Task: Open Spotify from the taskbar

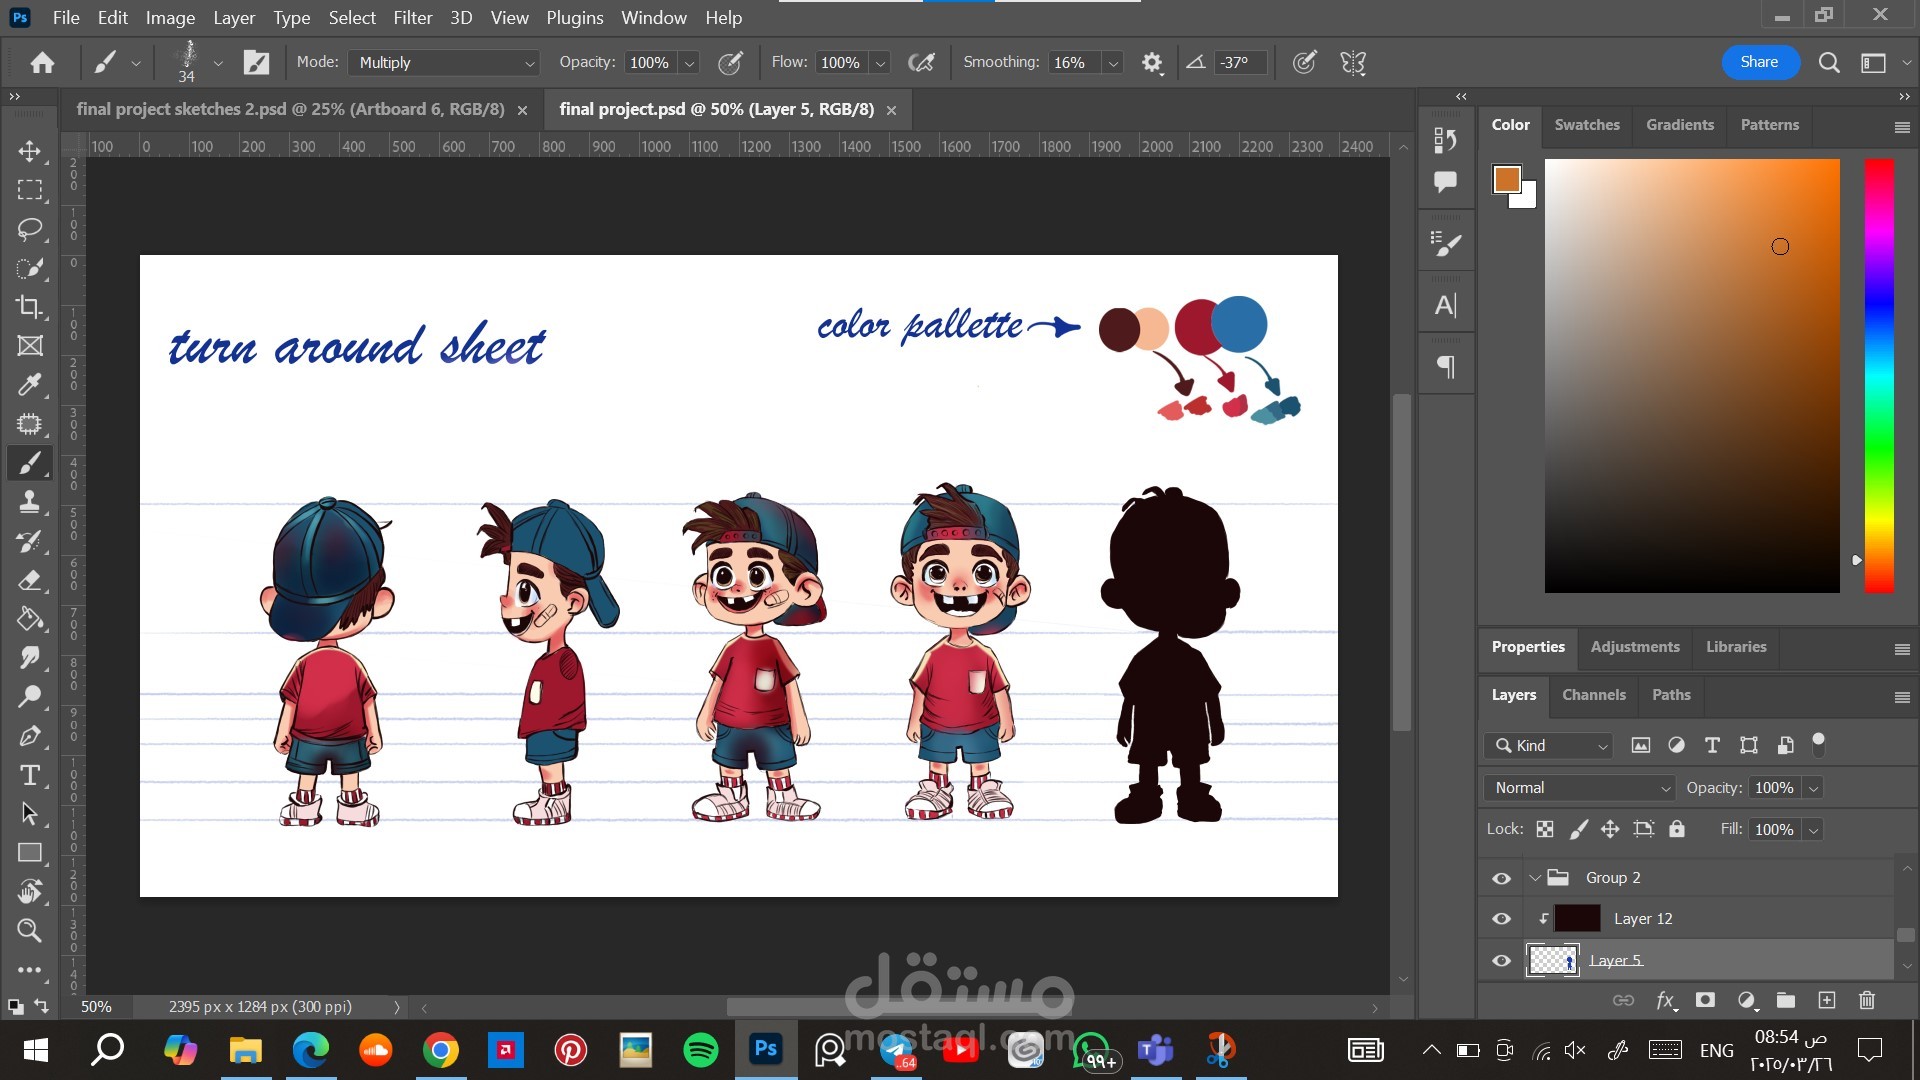Action: 700,1050
